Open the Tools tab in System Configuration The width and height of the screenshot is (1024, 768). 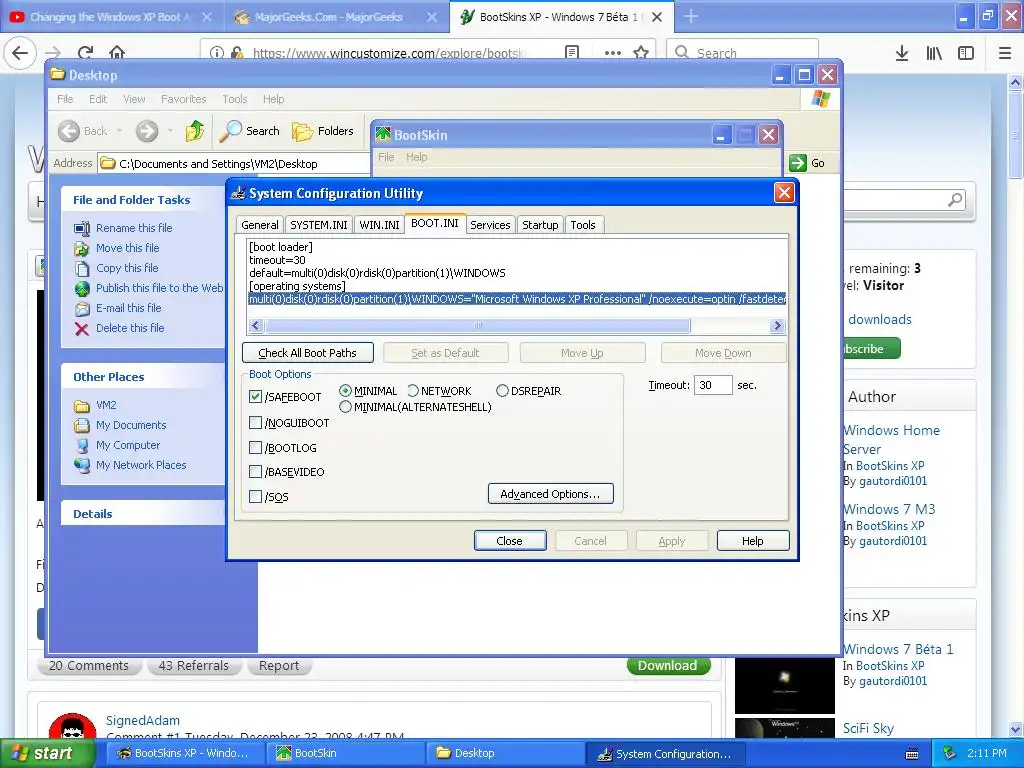pyautogui.click(x=583, y=225)
